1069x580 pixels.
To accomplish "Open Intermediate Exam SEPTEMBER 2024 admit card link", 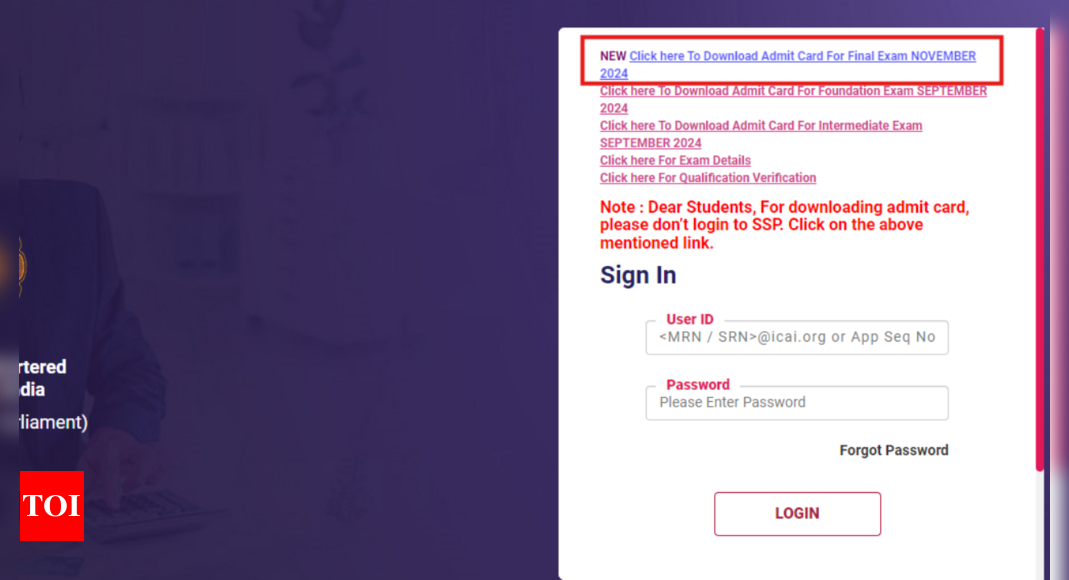I will coord(761,134).
